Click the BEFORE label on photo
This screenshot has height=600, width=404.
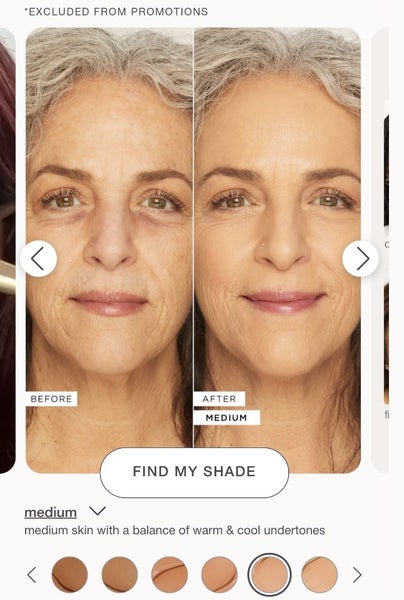51,399
